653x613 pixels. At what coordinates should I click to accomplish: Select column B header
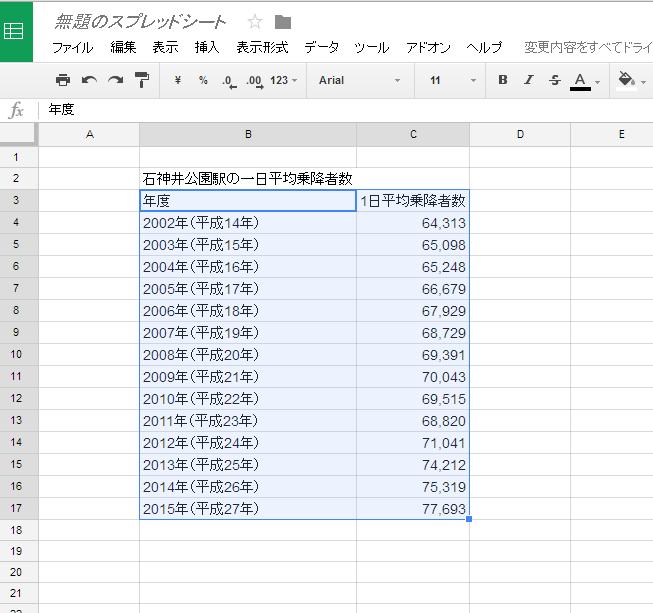[248, 135]
